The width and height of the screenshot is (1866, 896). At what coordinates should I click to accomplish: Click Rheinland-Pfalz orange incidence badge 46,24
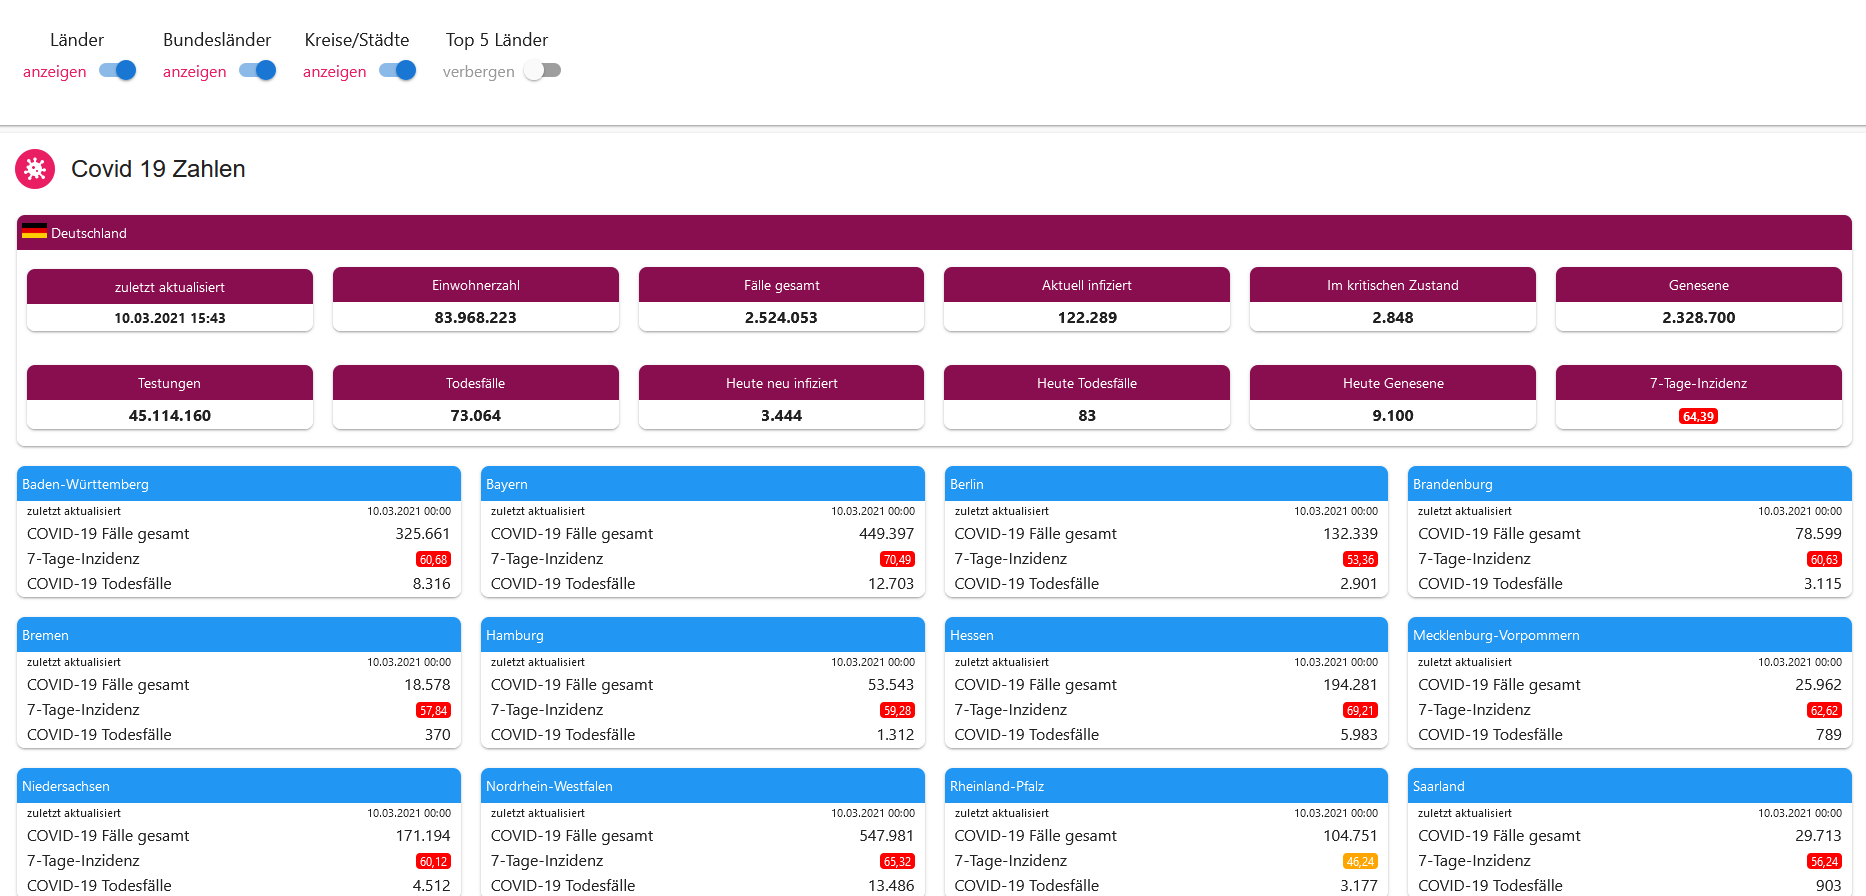1361,862
